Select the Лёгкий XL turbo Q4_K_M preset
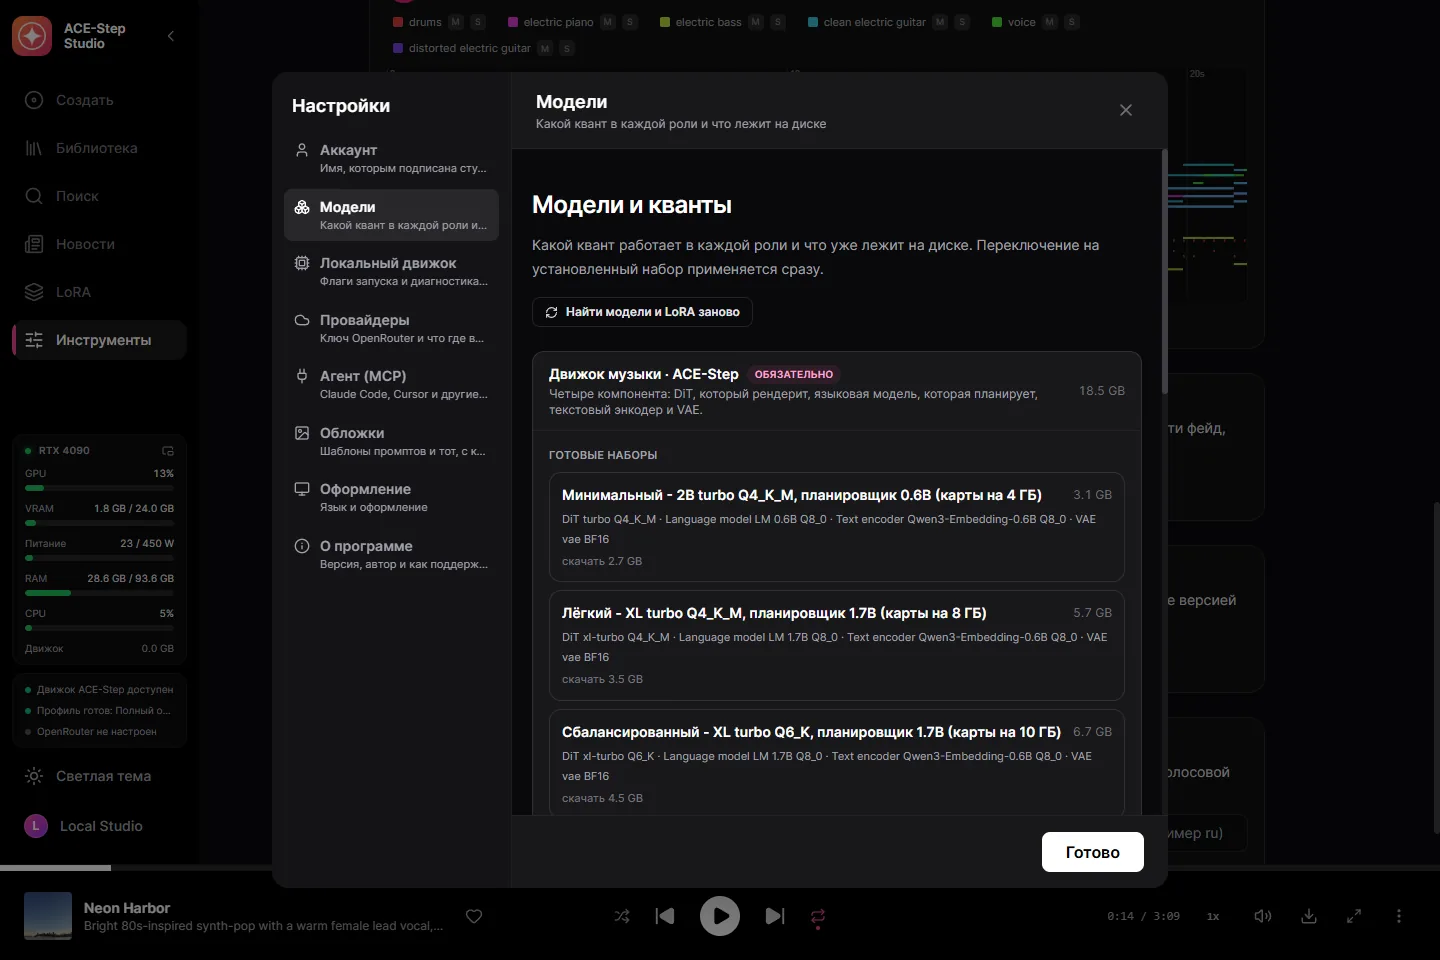Viewport: 1440px width, 960px height. point(837,645)
